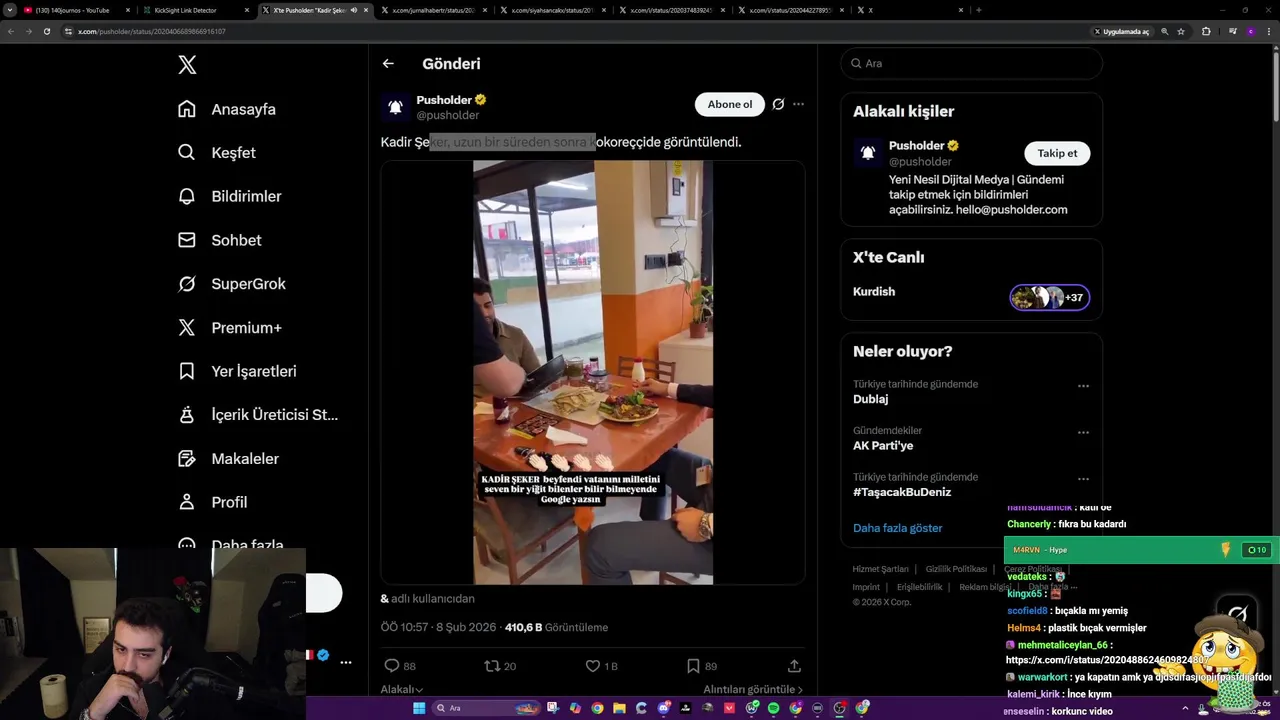This screenshot has width=1280, height=720.
Task: Open more options for Dublaj trend
Action: [x=1083, y=386]
